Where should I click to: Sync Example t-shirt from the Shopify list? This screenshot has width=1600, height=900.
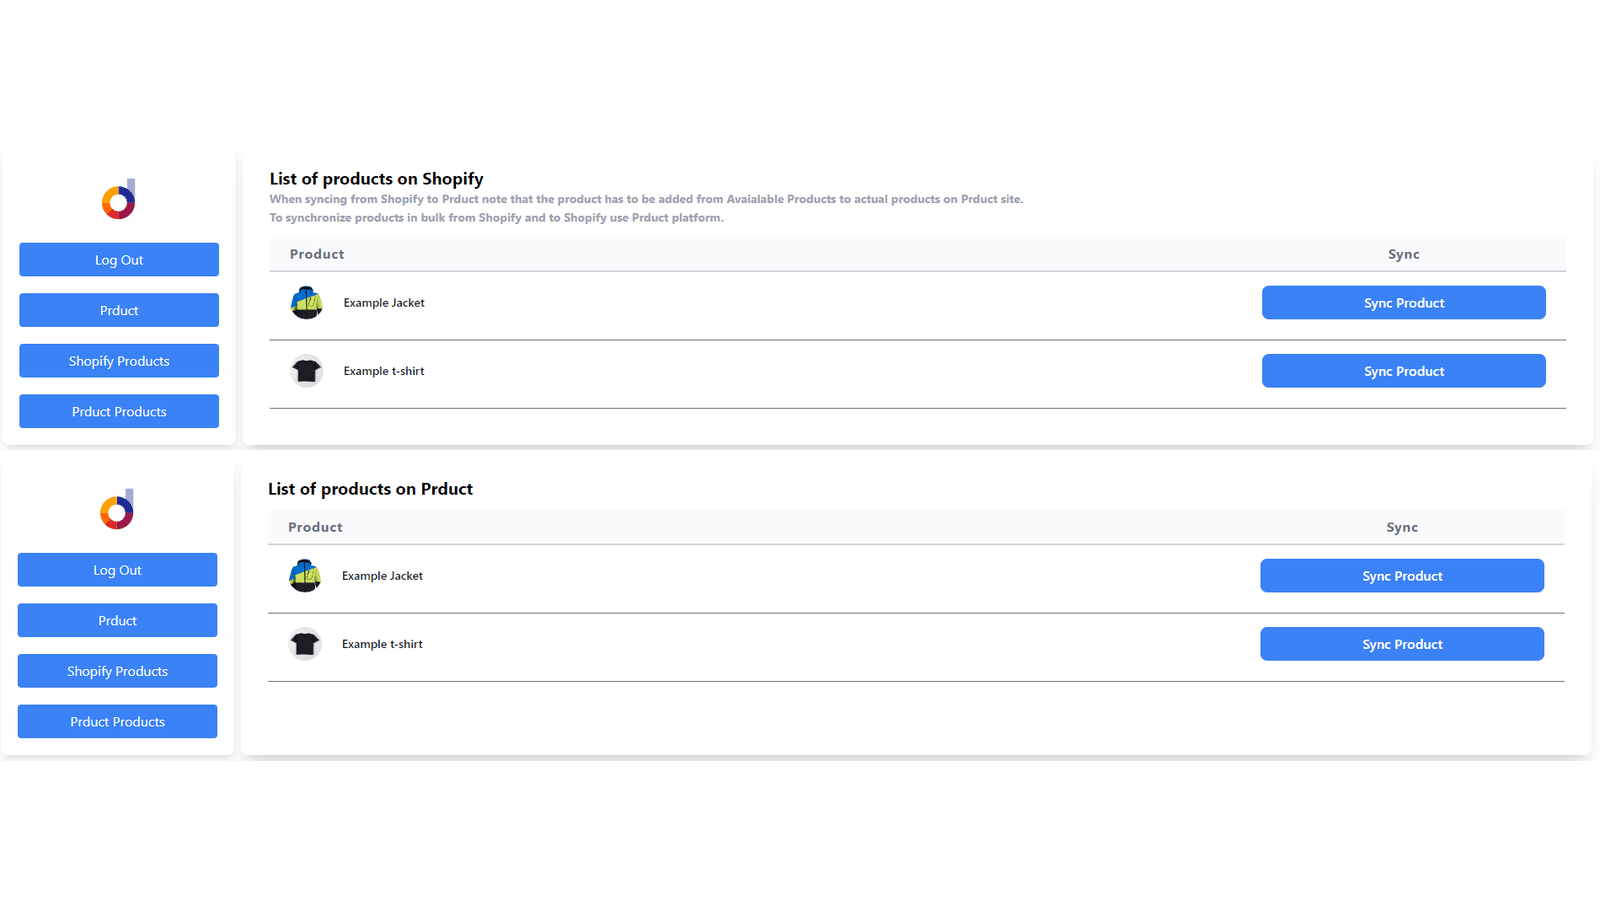coord(1404,371)
